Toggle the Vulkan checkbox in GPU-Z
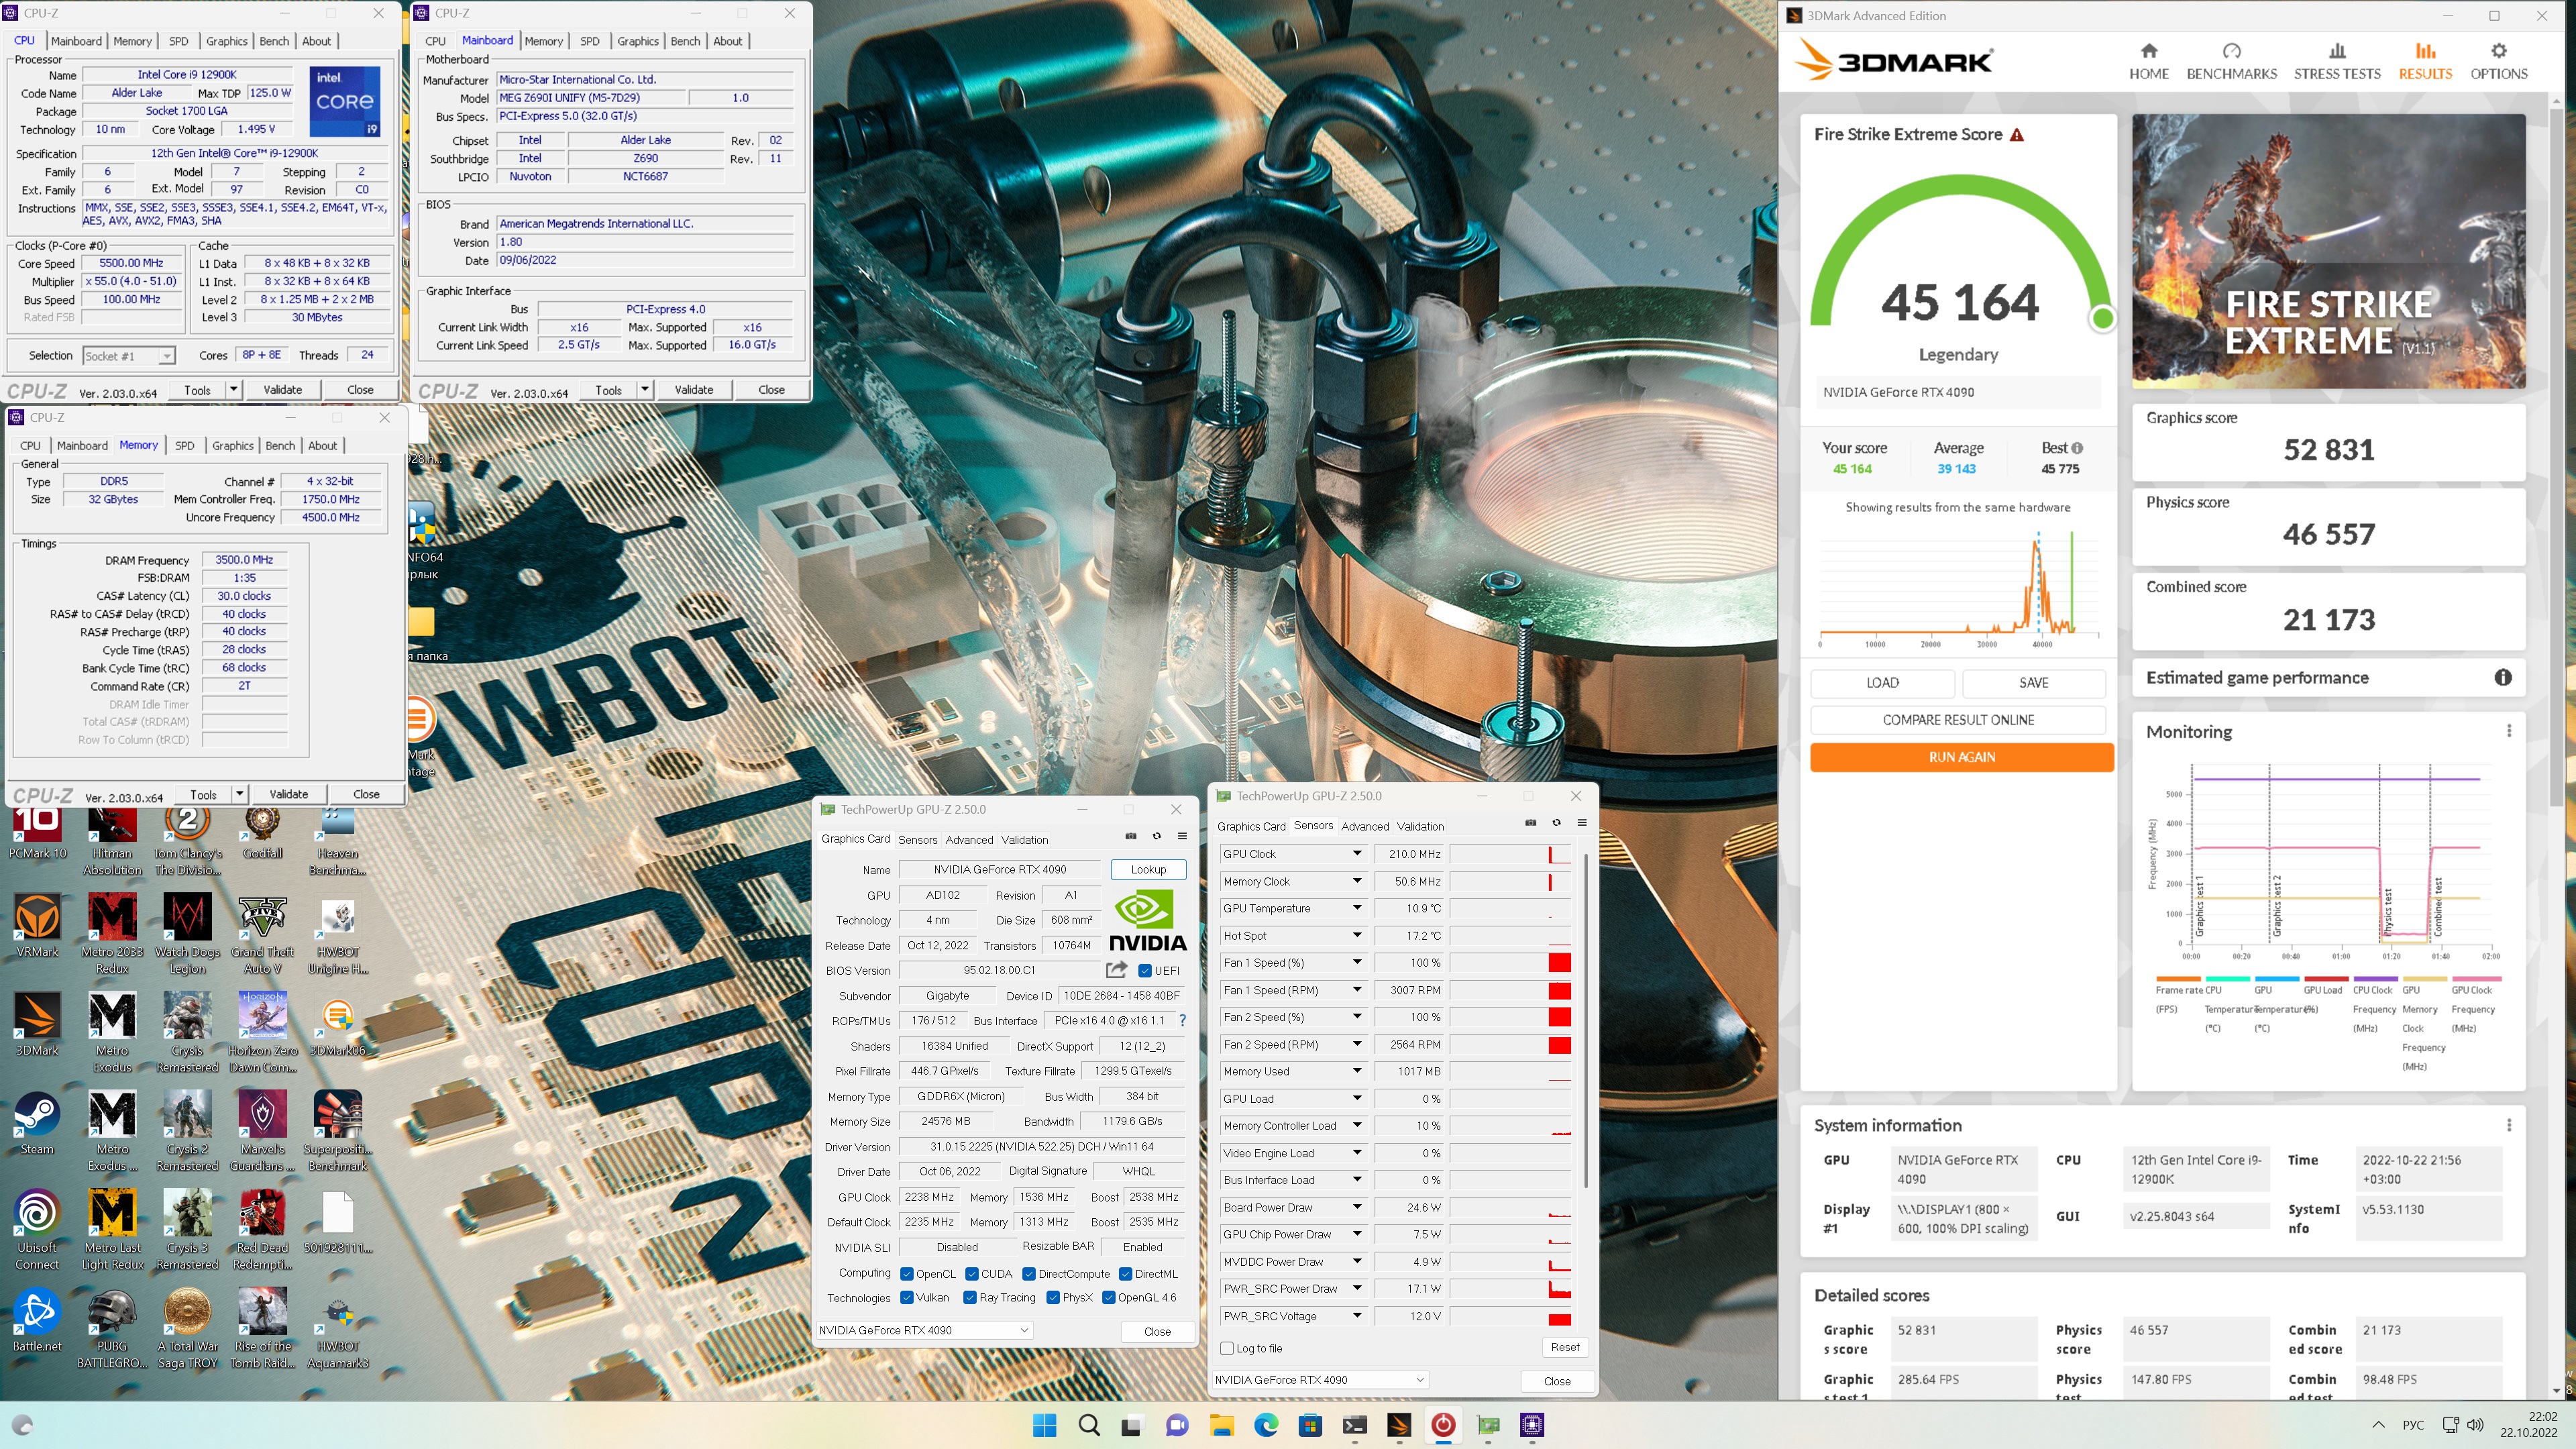Image resolution: width=2576 pixels, height=1449 pixels. click(906, 1298)
